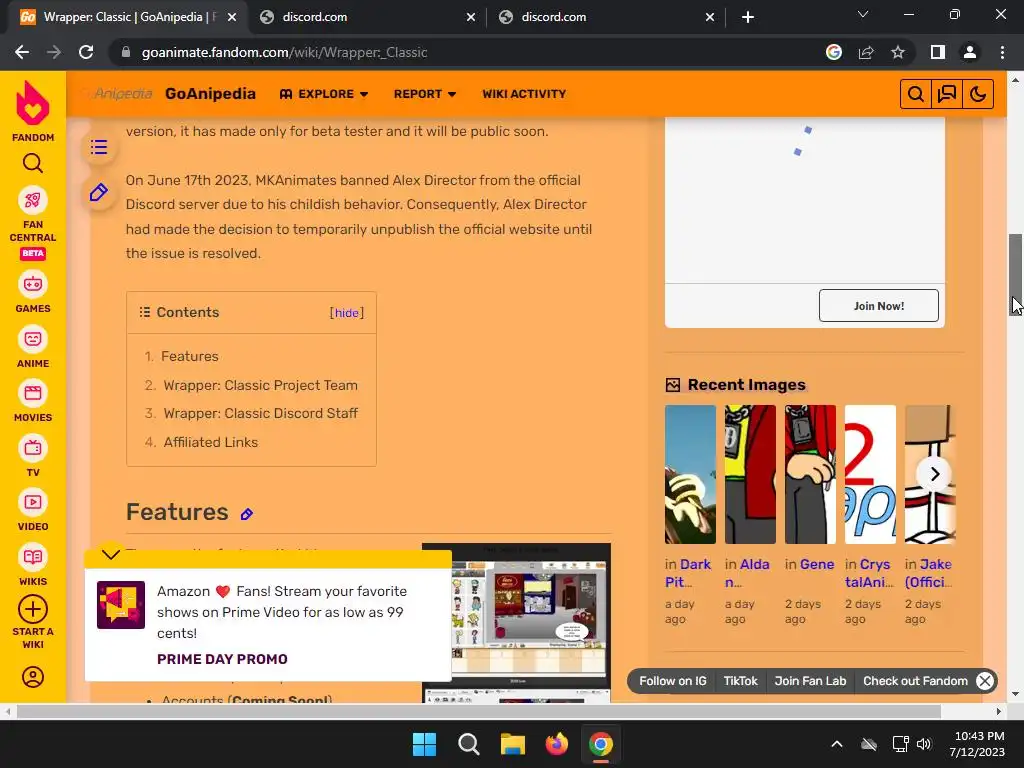Image resolution: width=1024 pixels, height=768 pixels.
Task: Expand the REPORT dropdown menu
Action: tap(424, 94)
